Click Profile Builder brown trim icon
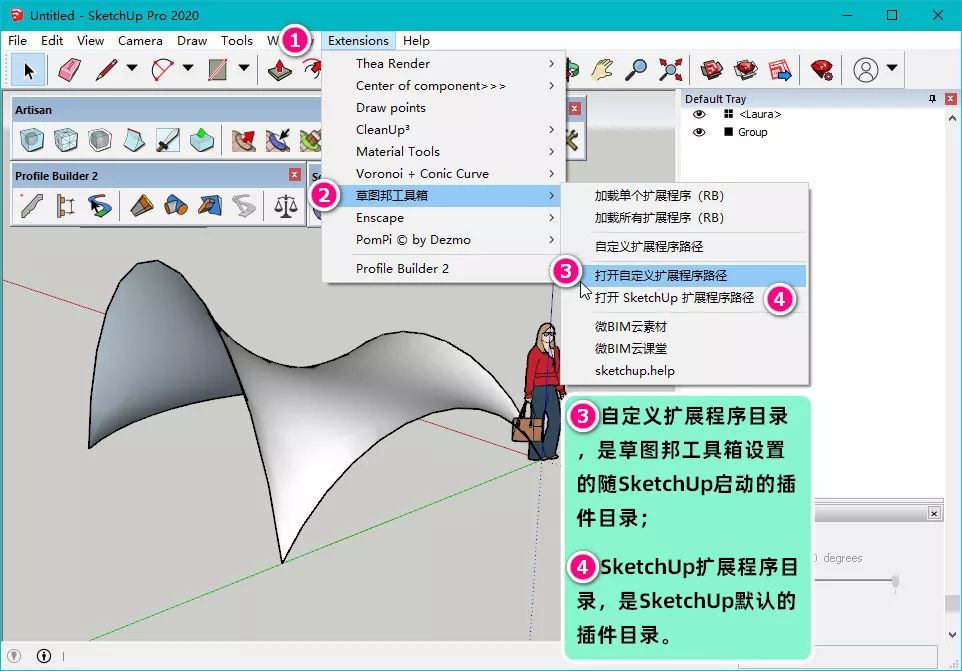The width and height of the screenshot is (962, 671). click(x=141, y=205)
